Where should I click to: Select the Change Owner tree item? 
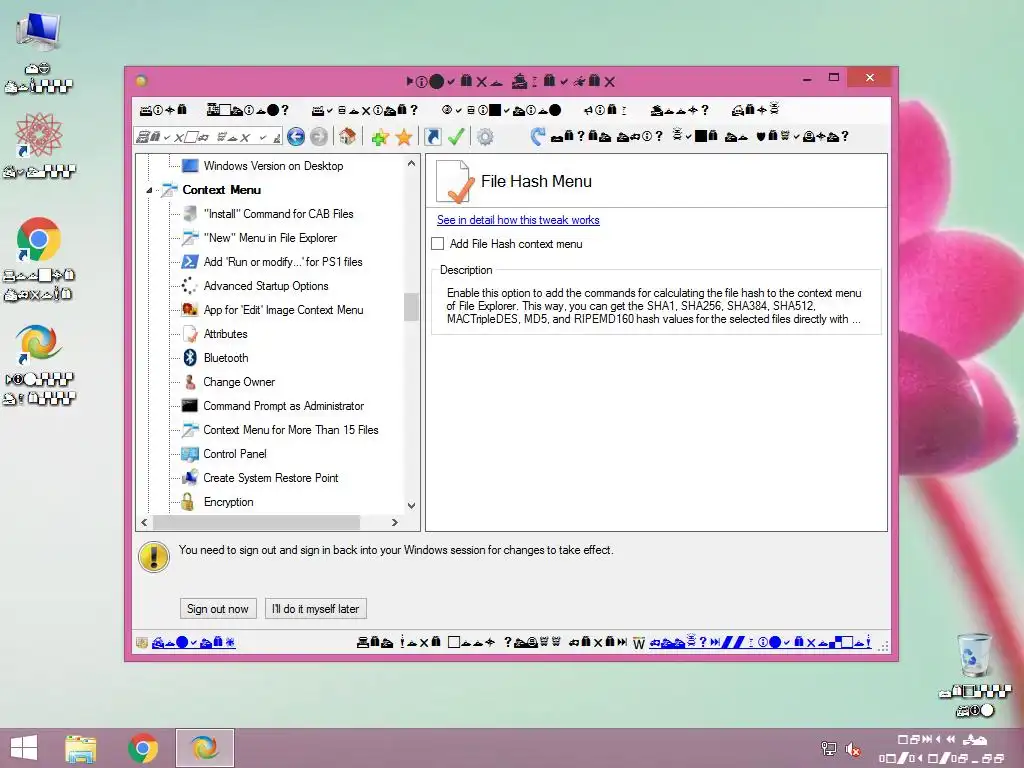[239, 382]
